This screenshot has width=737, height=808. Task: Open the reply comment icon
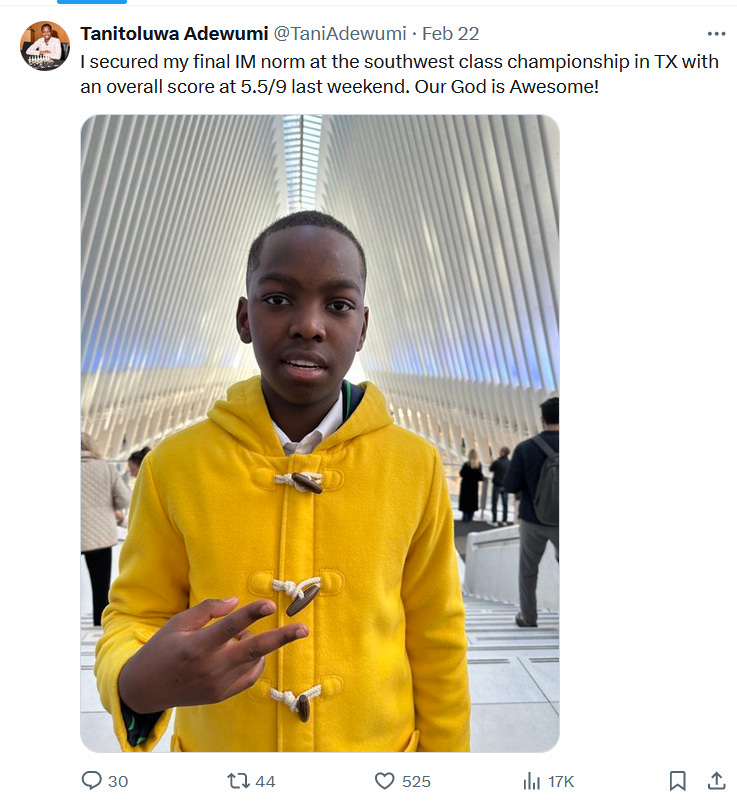(x=92, y=780)
